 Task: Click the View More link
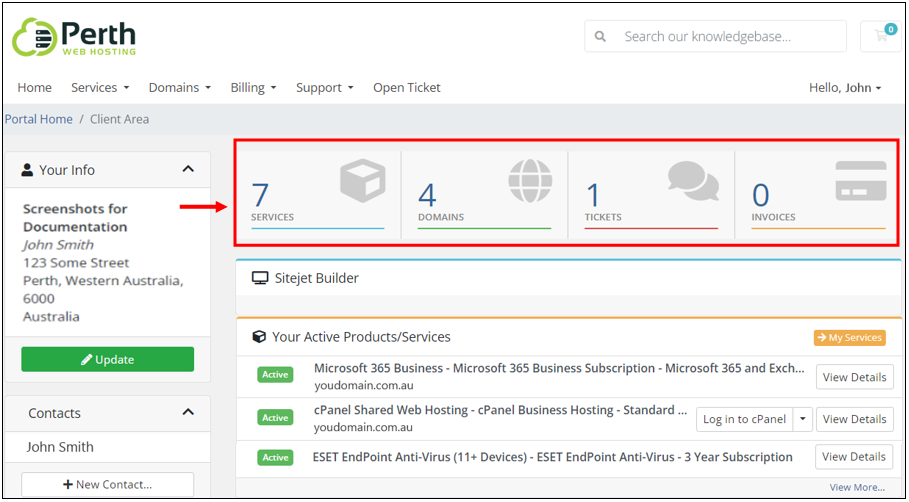point(857,487)
